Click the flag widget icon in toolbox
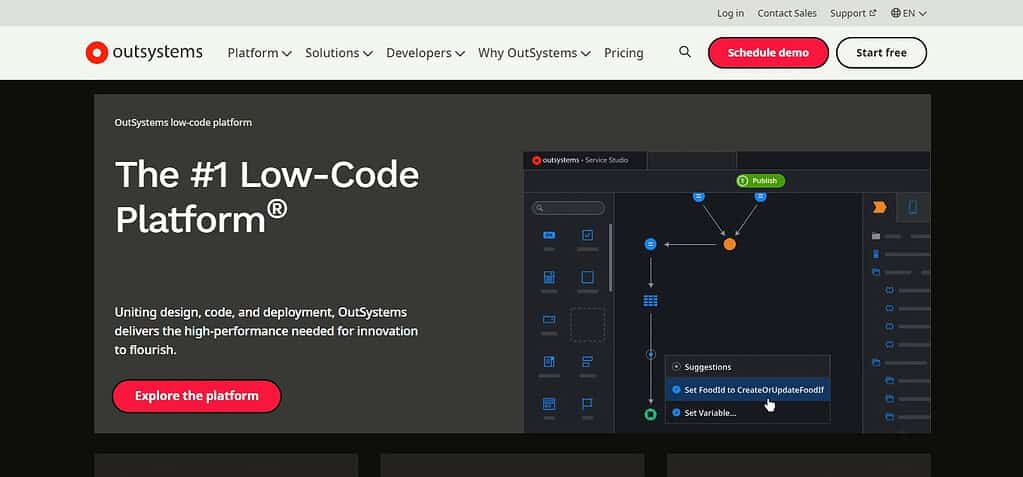 pos(587,404)
